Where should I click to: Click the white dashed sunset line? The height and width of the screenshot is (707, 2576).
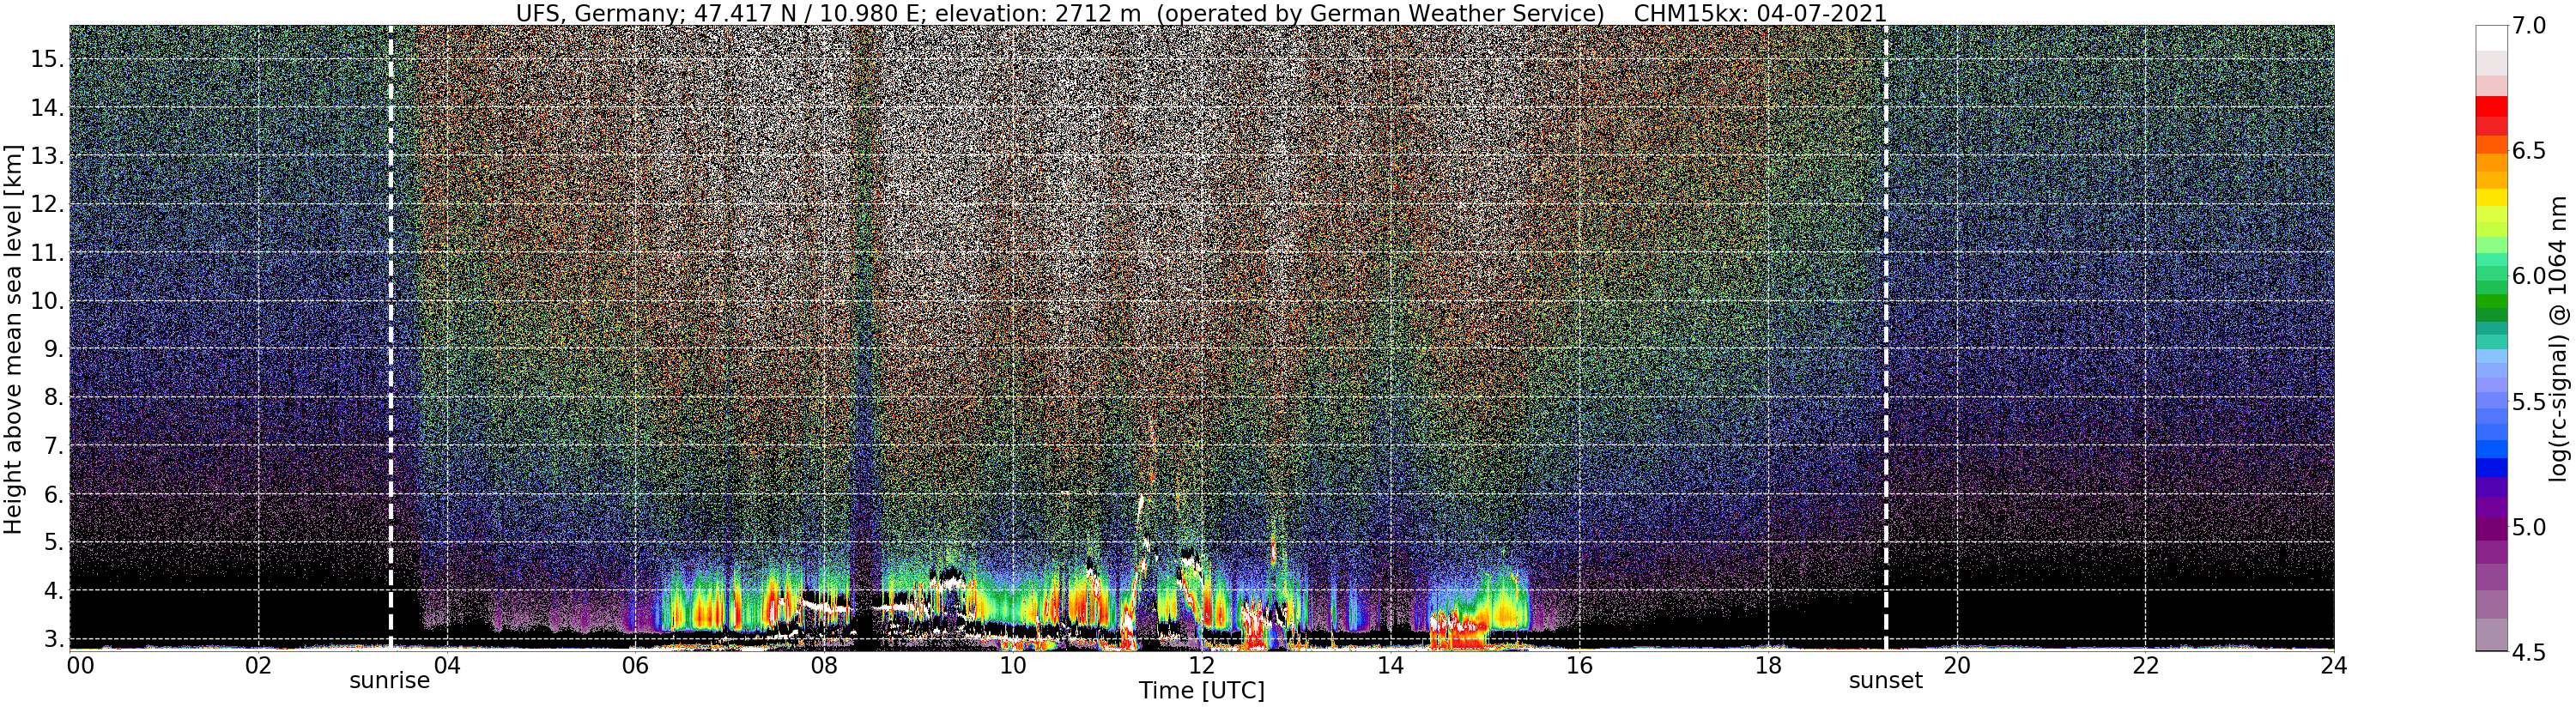pos(1885,338)
